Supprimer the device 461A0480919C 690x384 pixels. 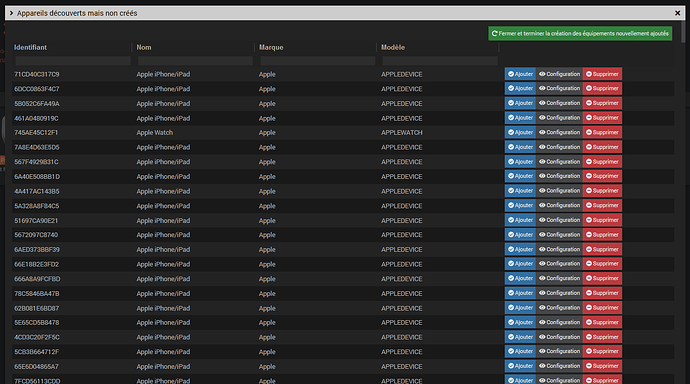tap(602, 118)
